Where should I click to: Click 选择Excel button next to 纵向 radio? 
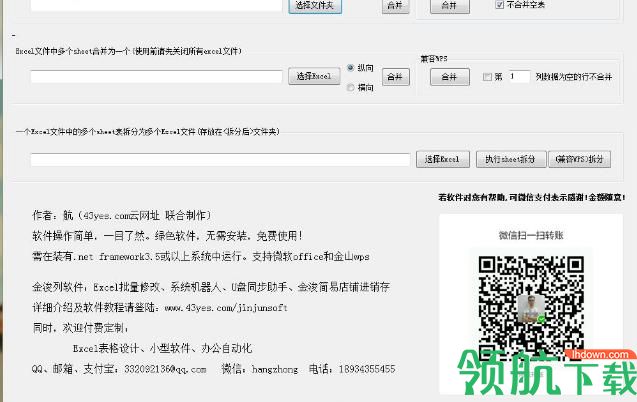[314, 76]
